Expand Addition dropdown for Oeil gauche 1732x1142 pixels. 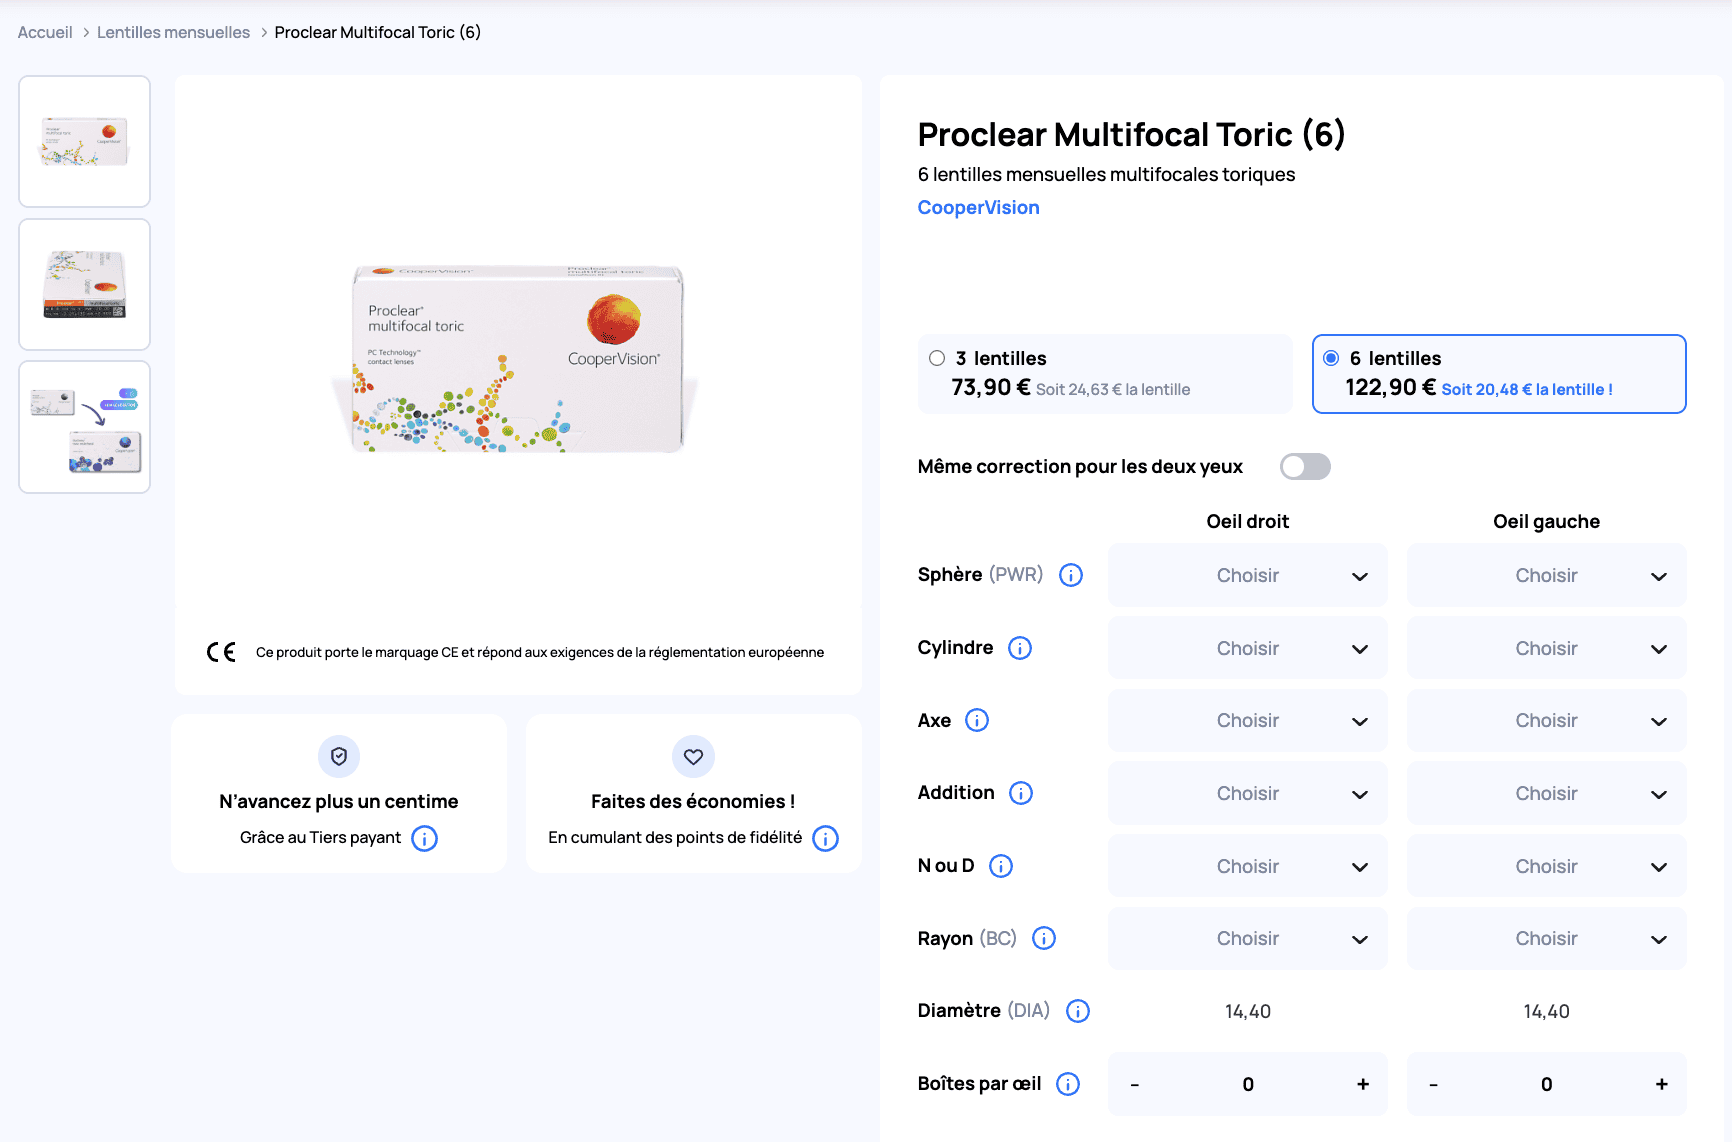coord(1547,793)
